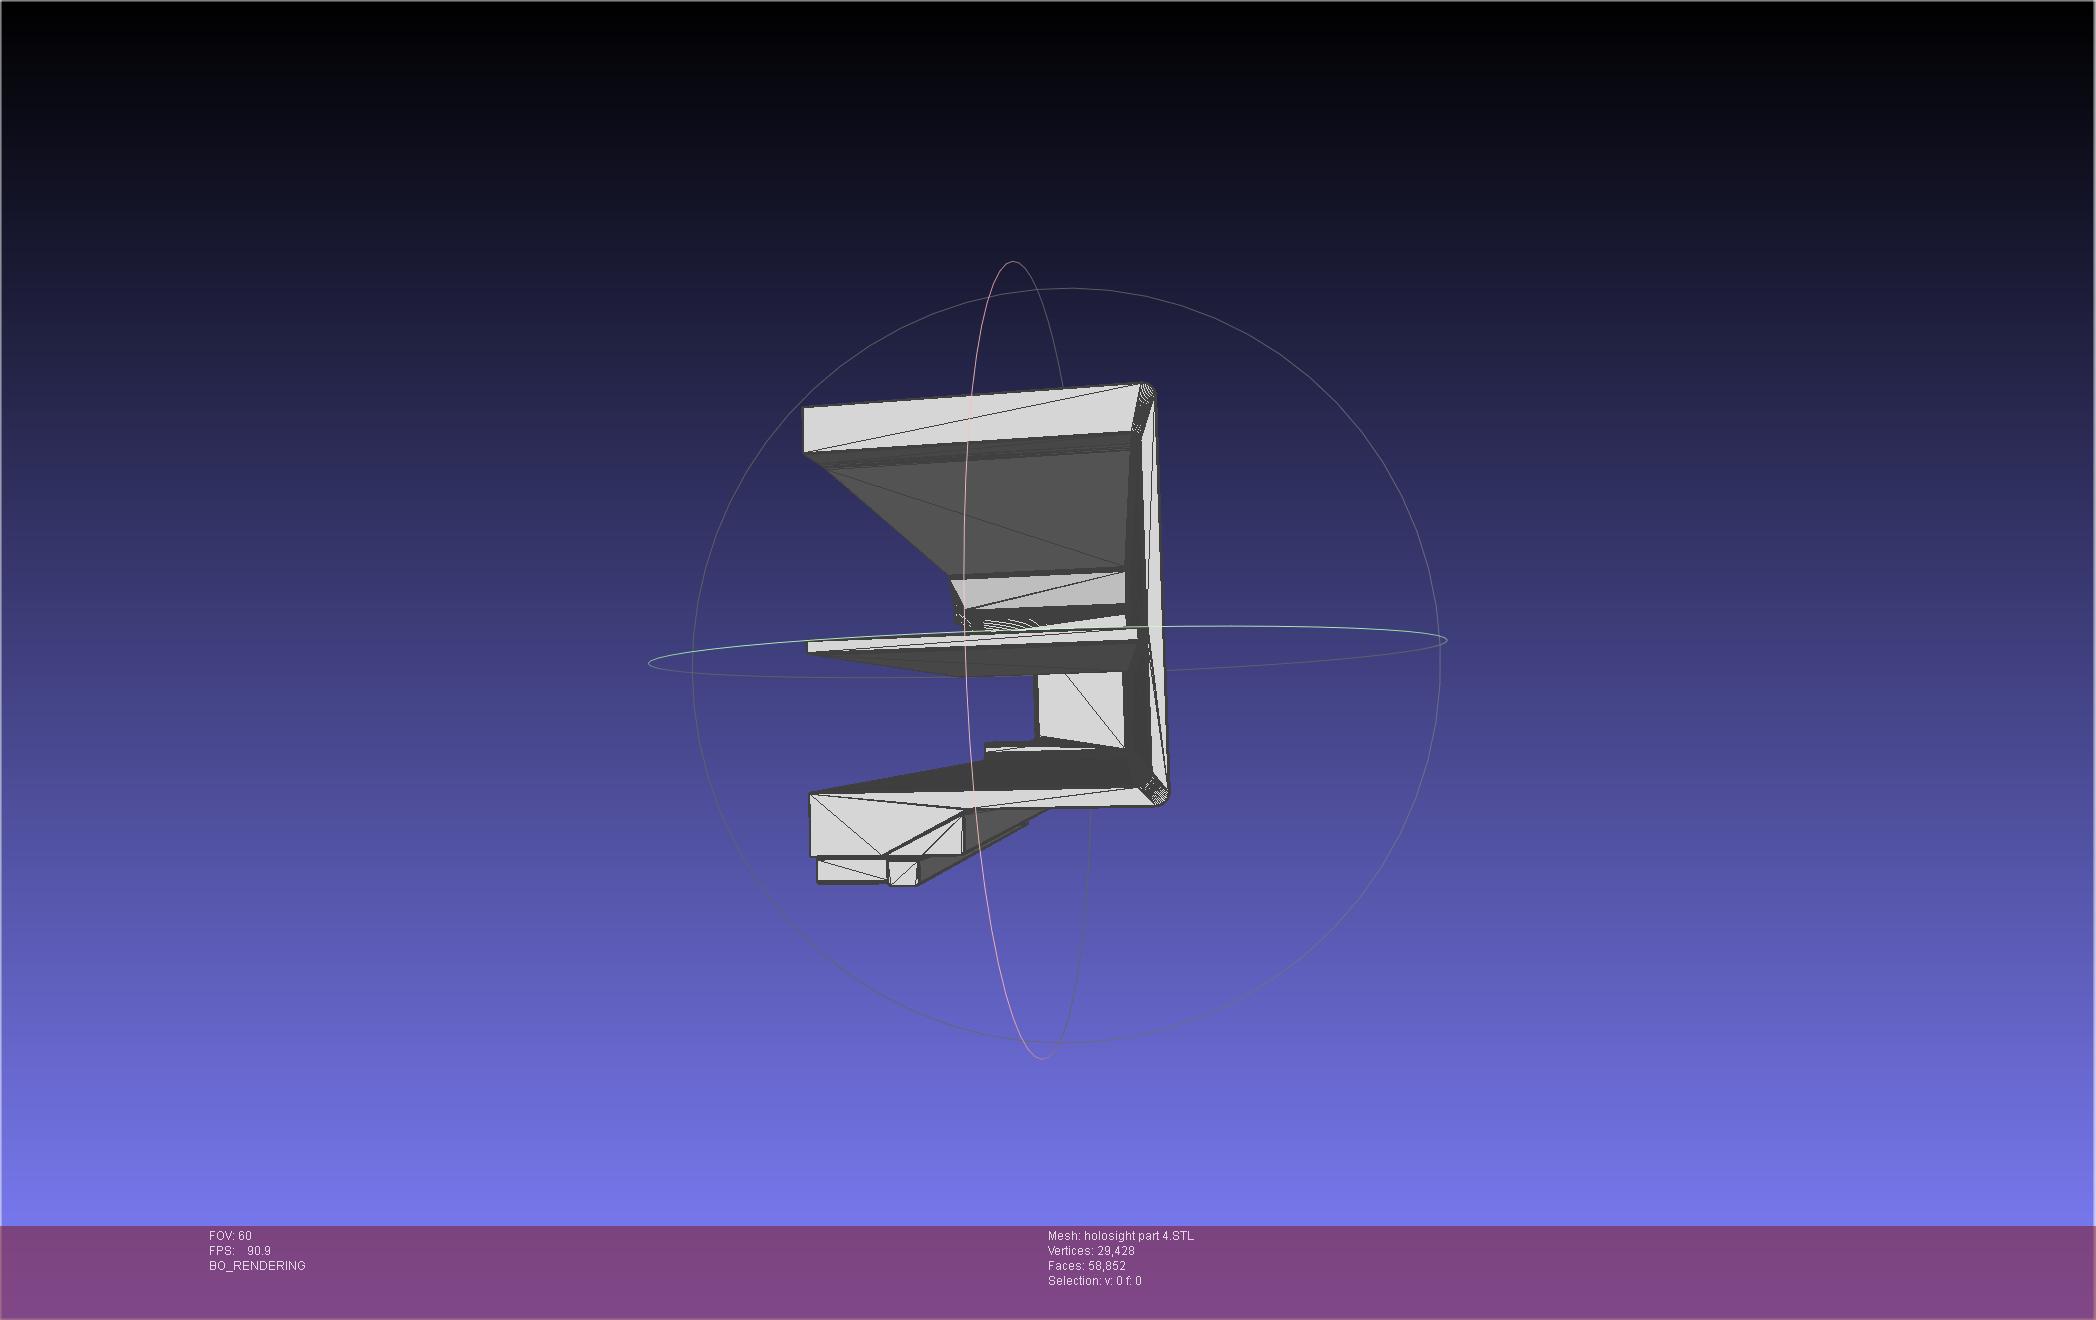Click the BO_RENDERING label

257,1266
